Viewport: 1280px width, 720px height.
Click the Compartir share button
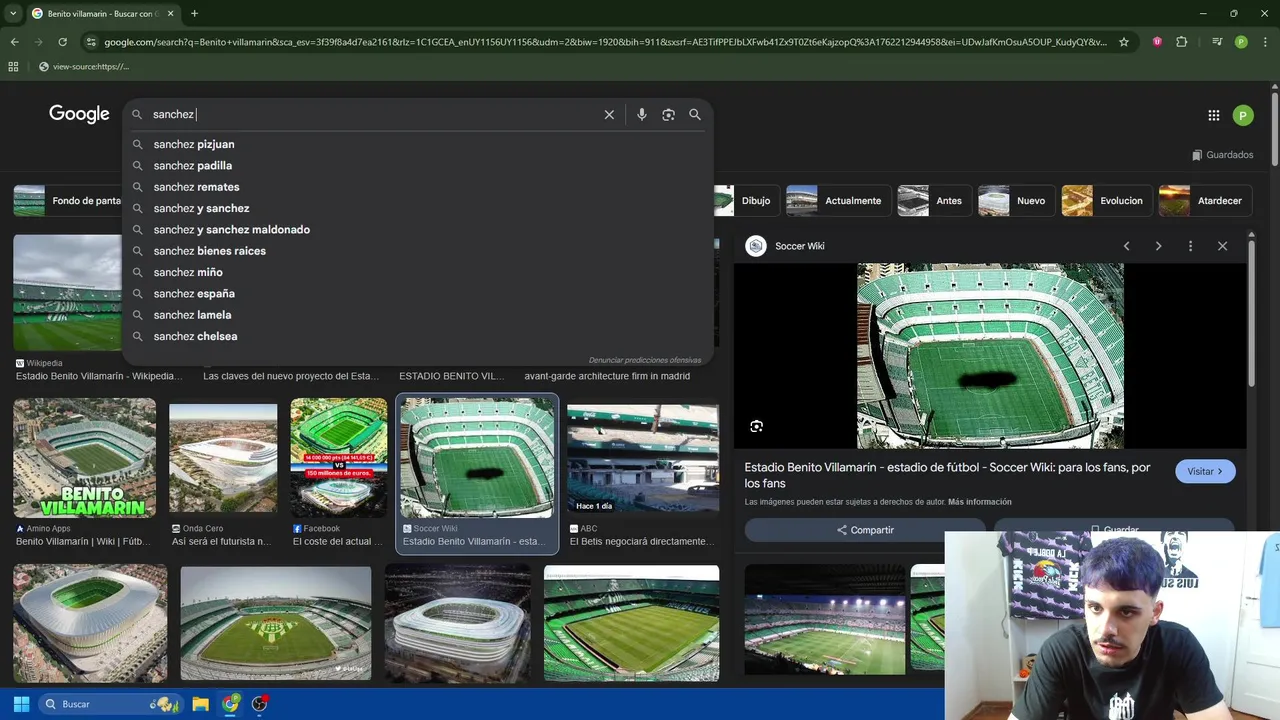click(x=865, y=530)
